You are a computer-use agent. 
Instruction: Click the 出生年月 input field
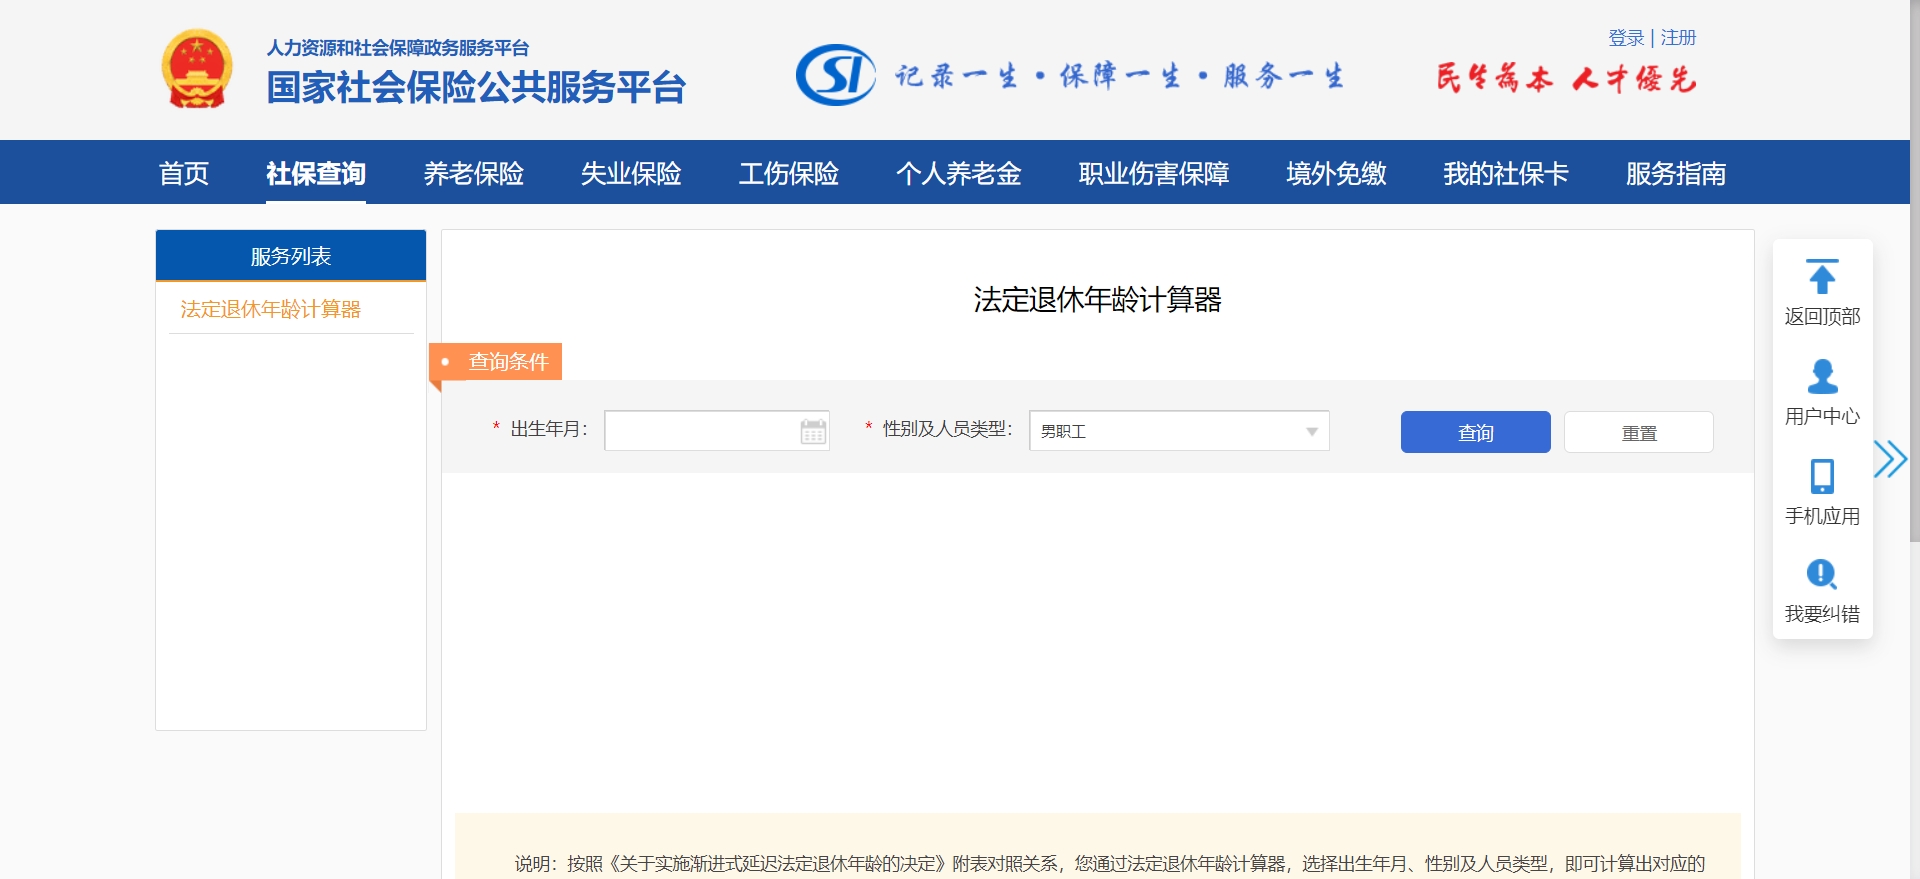(700, 432)
